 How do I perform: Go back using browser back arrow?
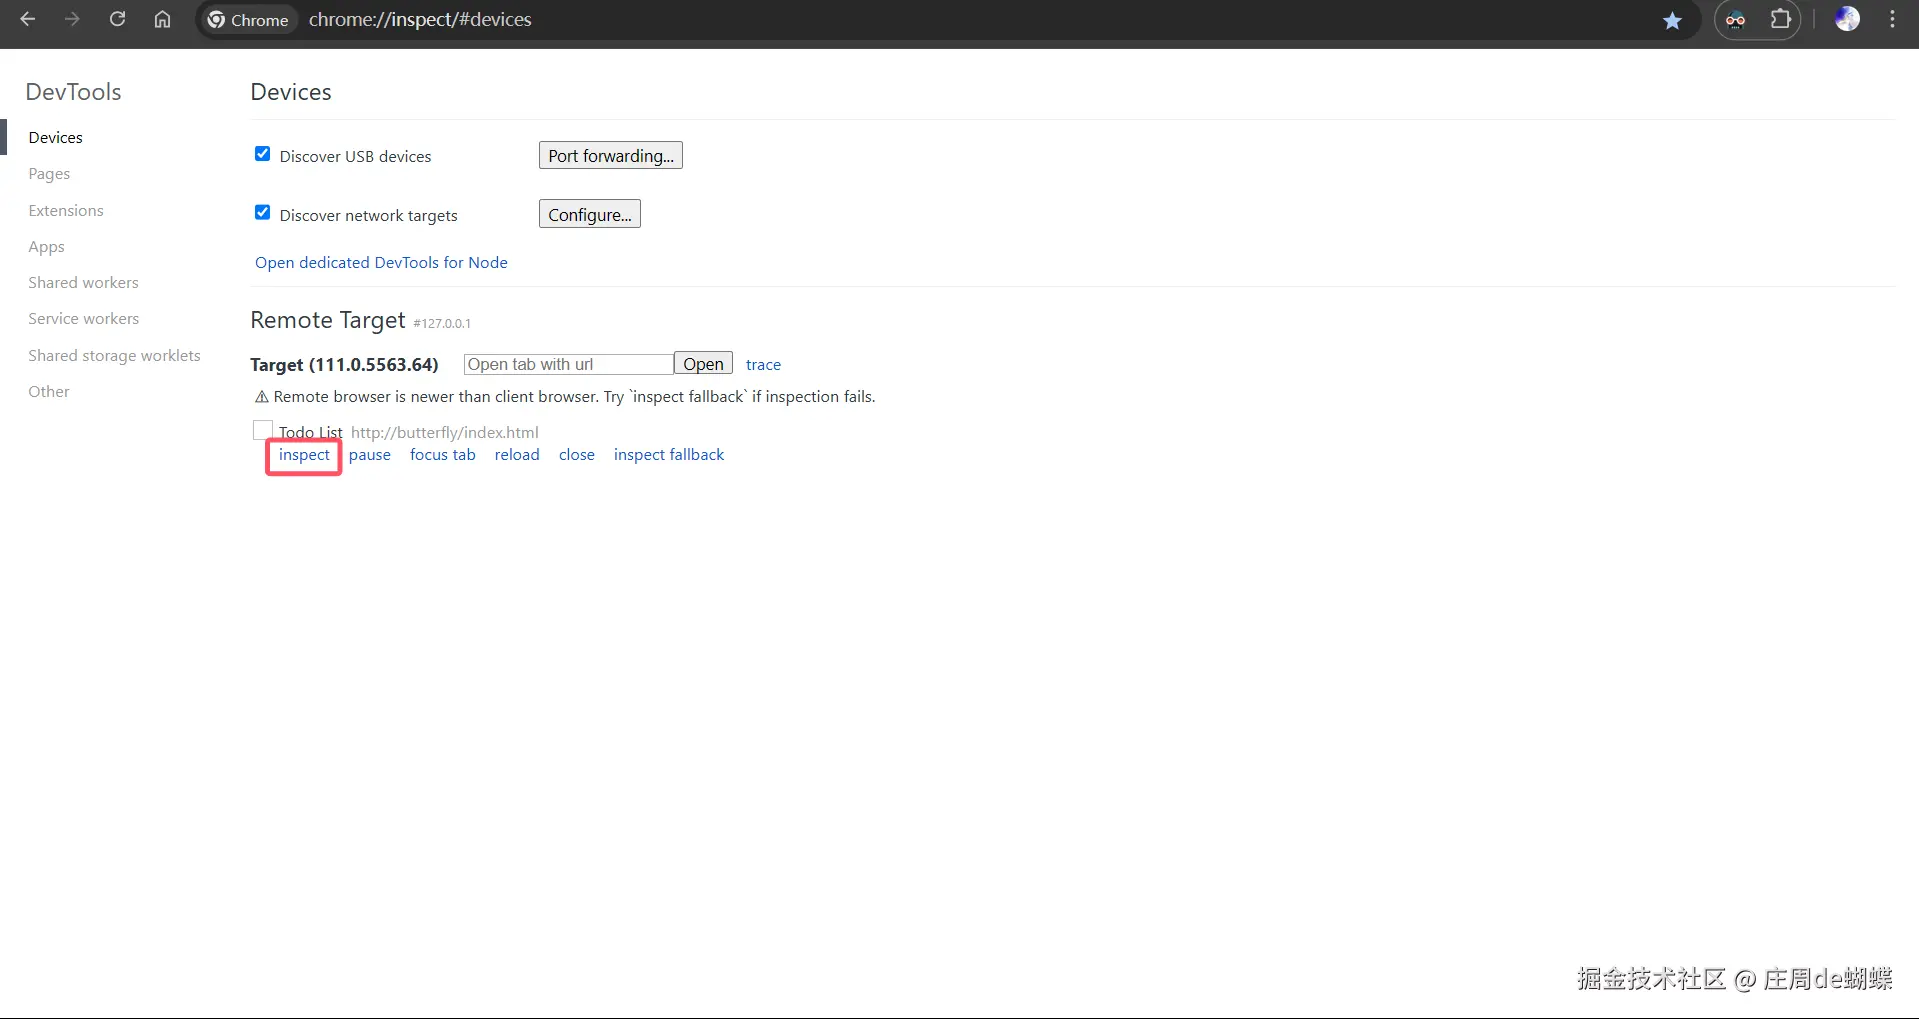[28, 19]
